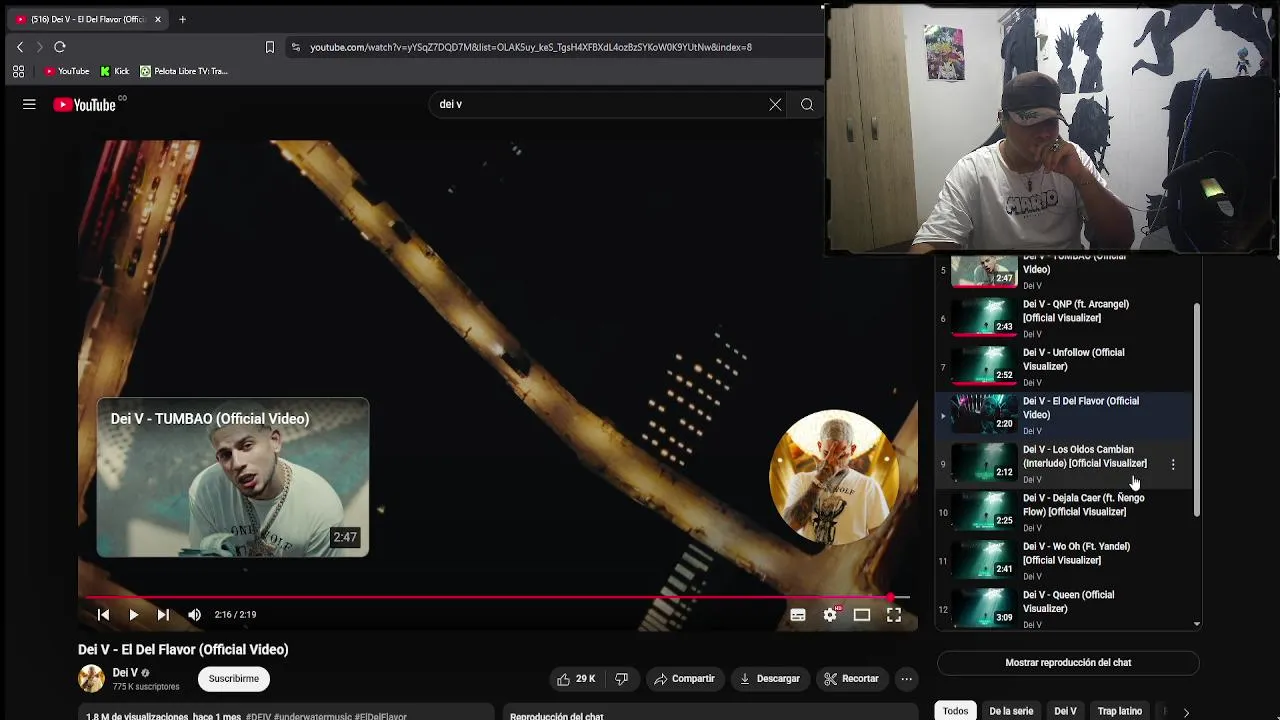Dislike the video
Screen dimensions: 1280x720
click(x=621, y=679)
